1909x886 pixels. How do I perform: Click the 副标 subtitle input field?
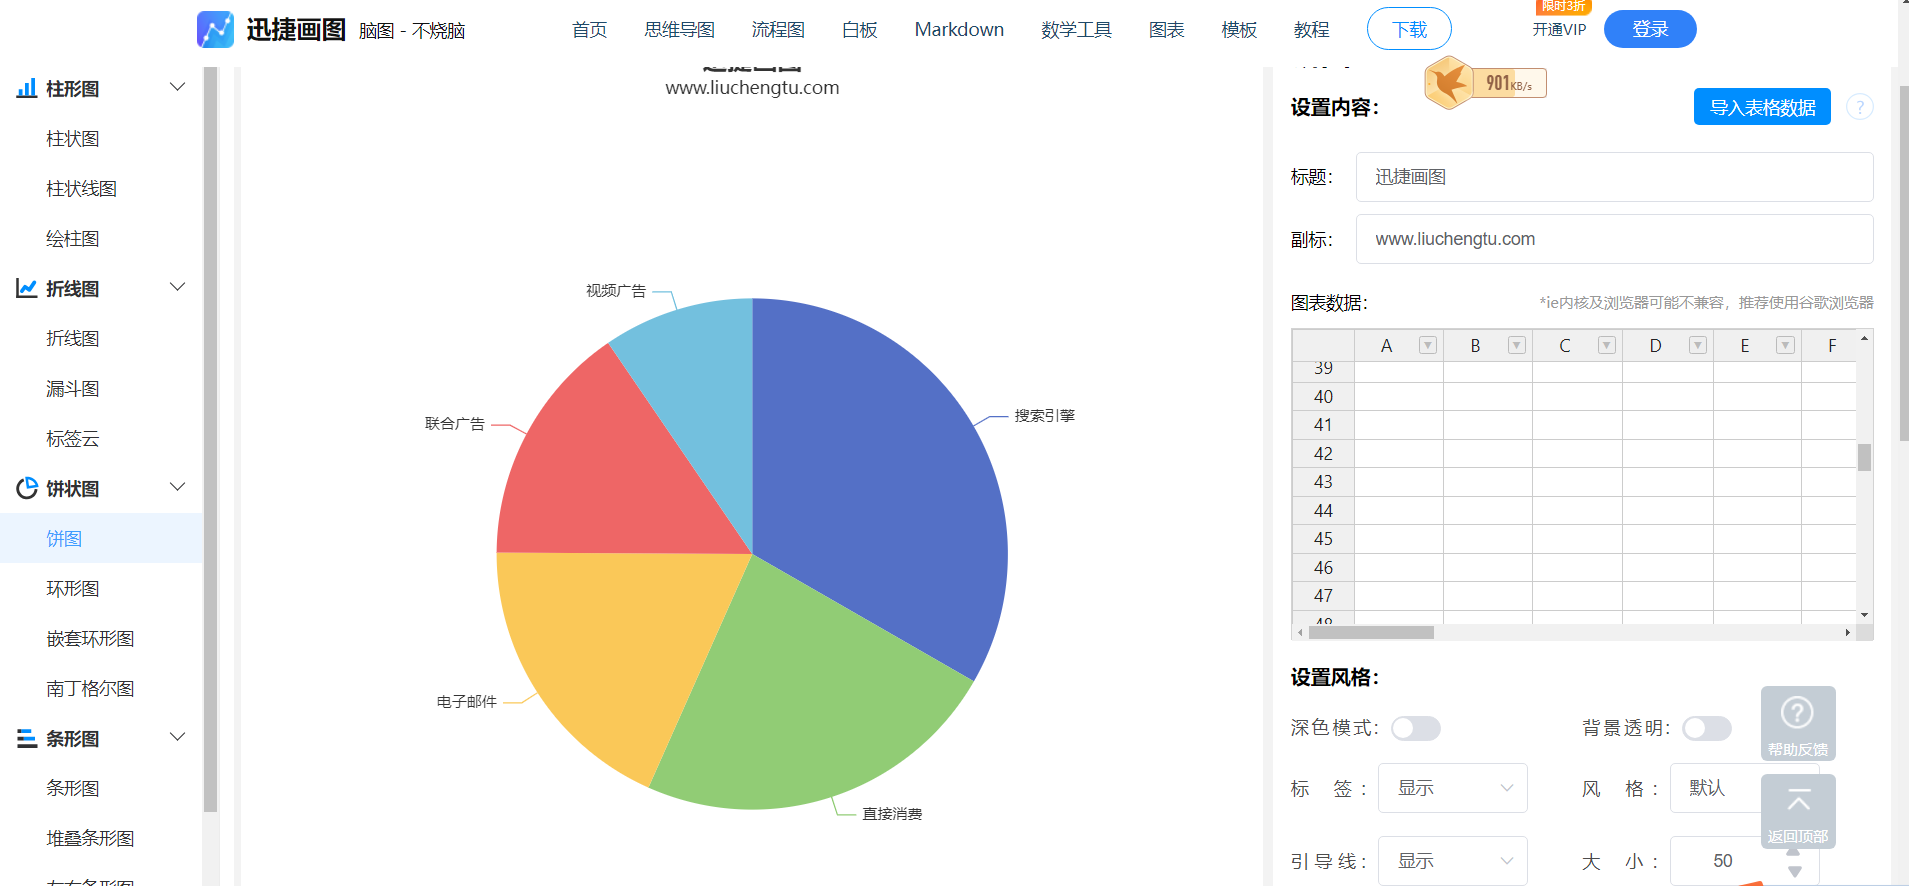click(1614, 239)
